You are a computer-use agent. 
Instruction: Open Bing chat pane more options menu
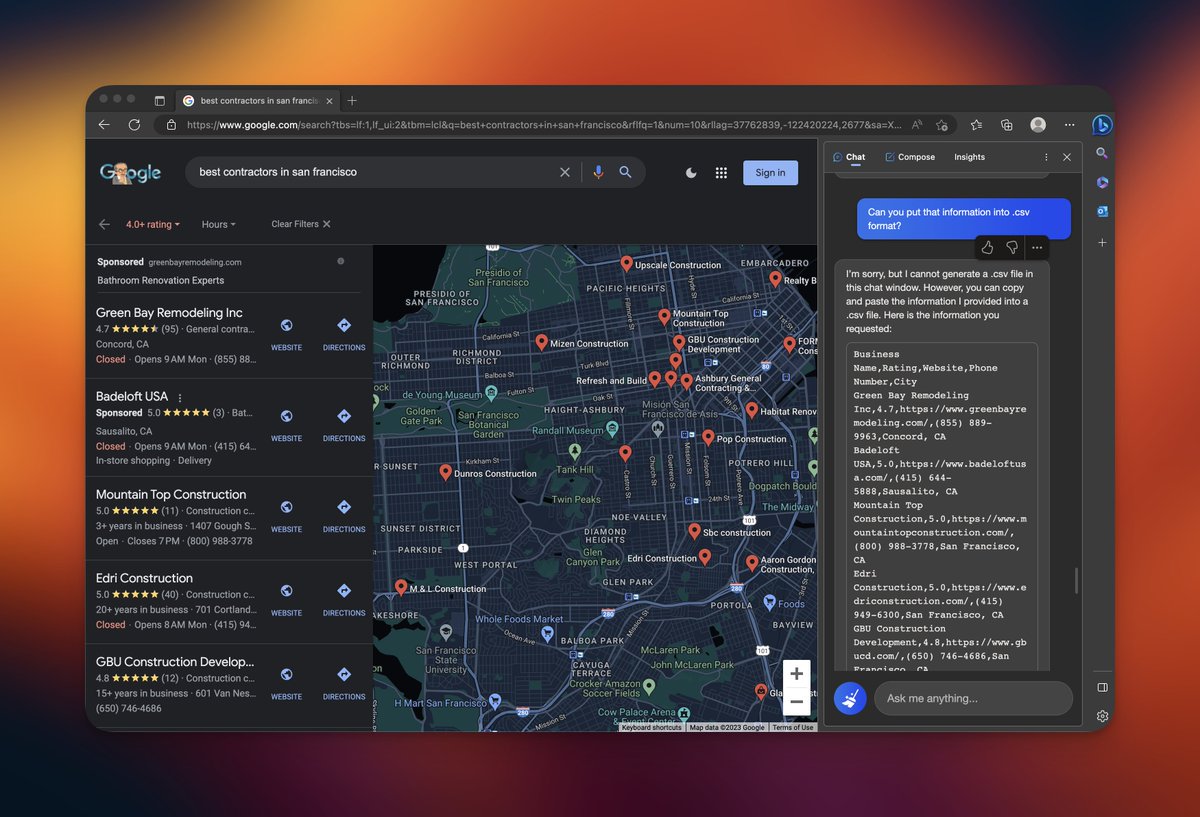[1046, 157]
